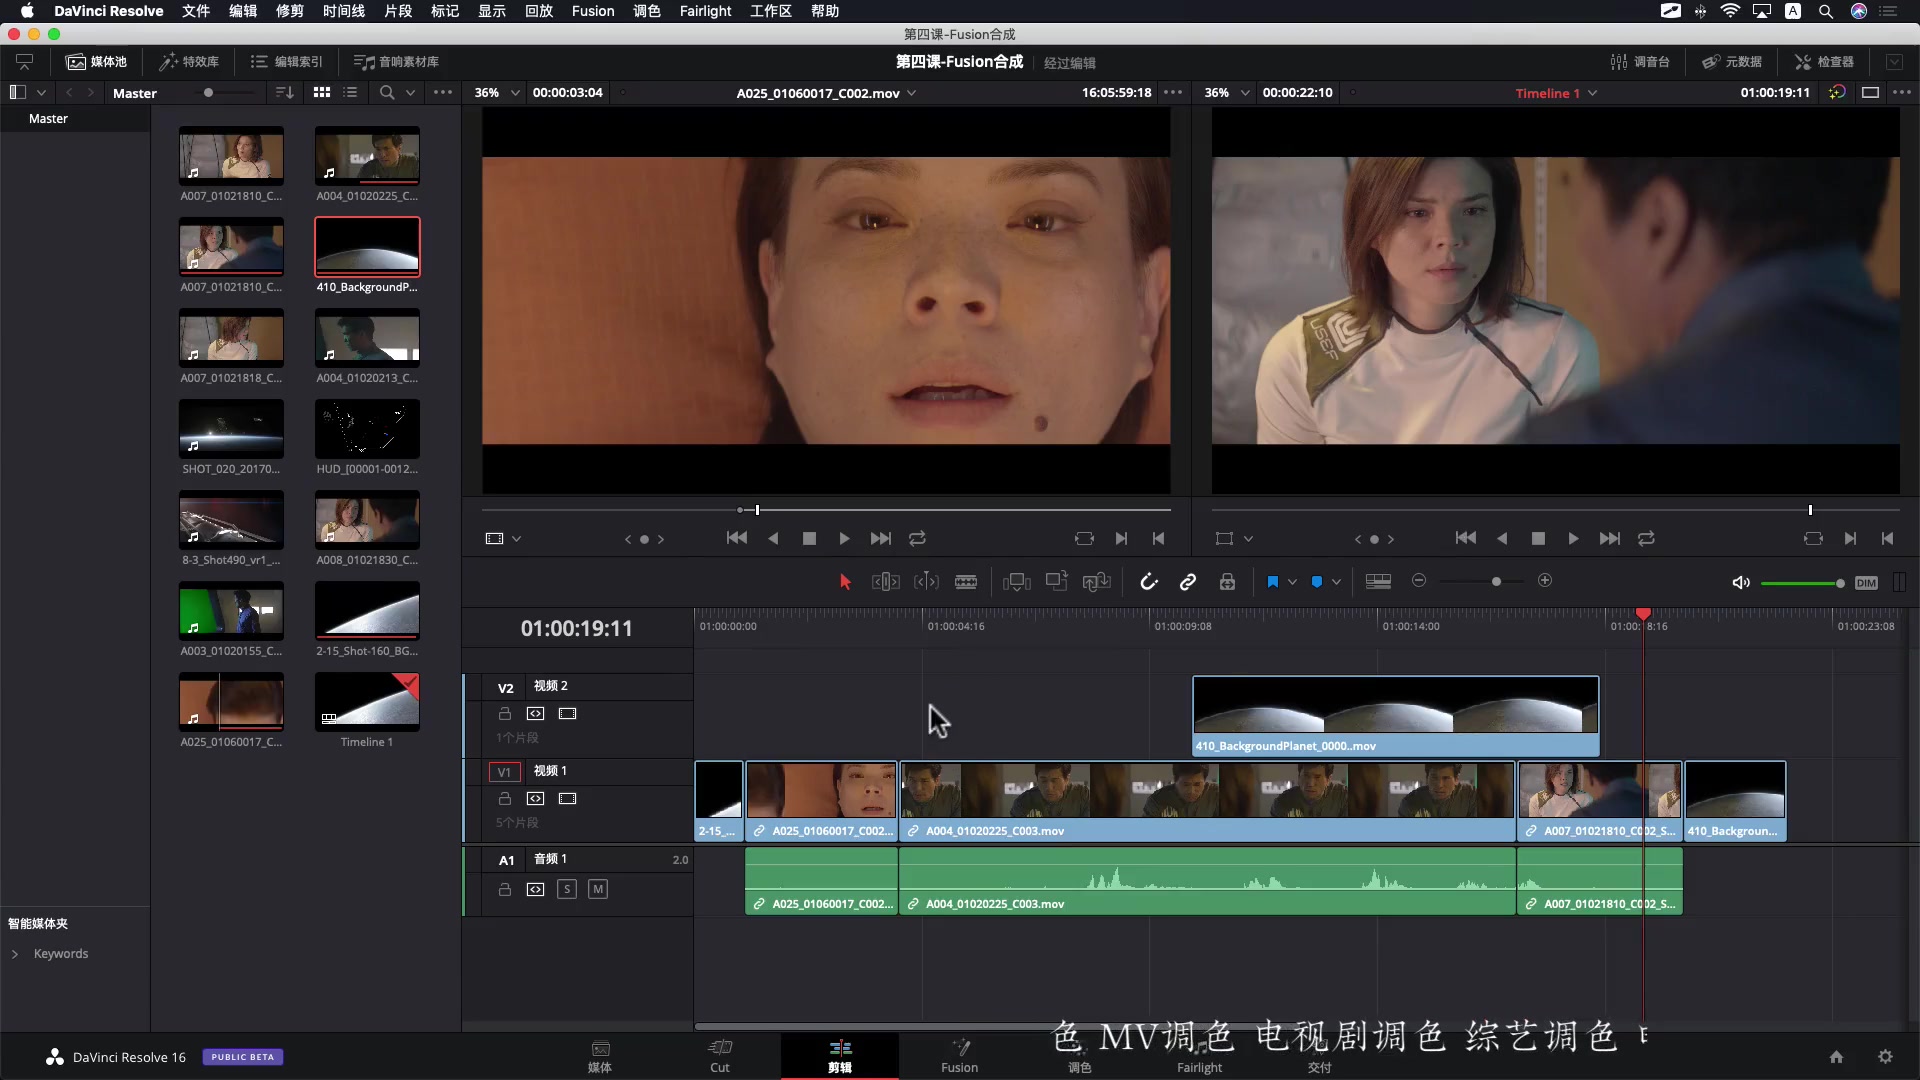The image size is (1920, 1080).
Task: Click the full extent zoom icon
Action: coord(1378,581)
